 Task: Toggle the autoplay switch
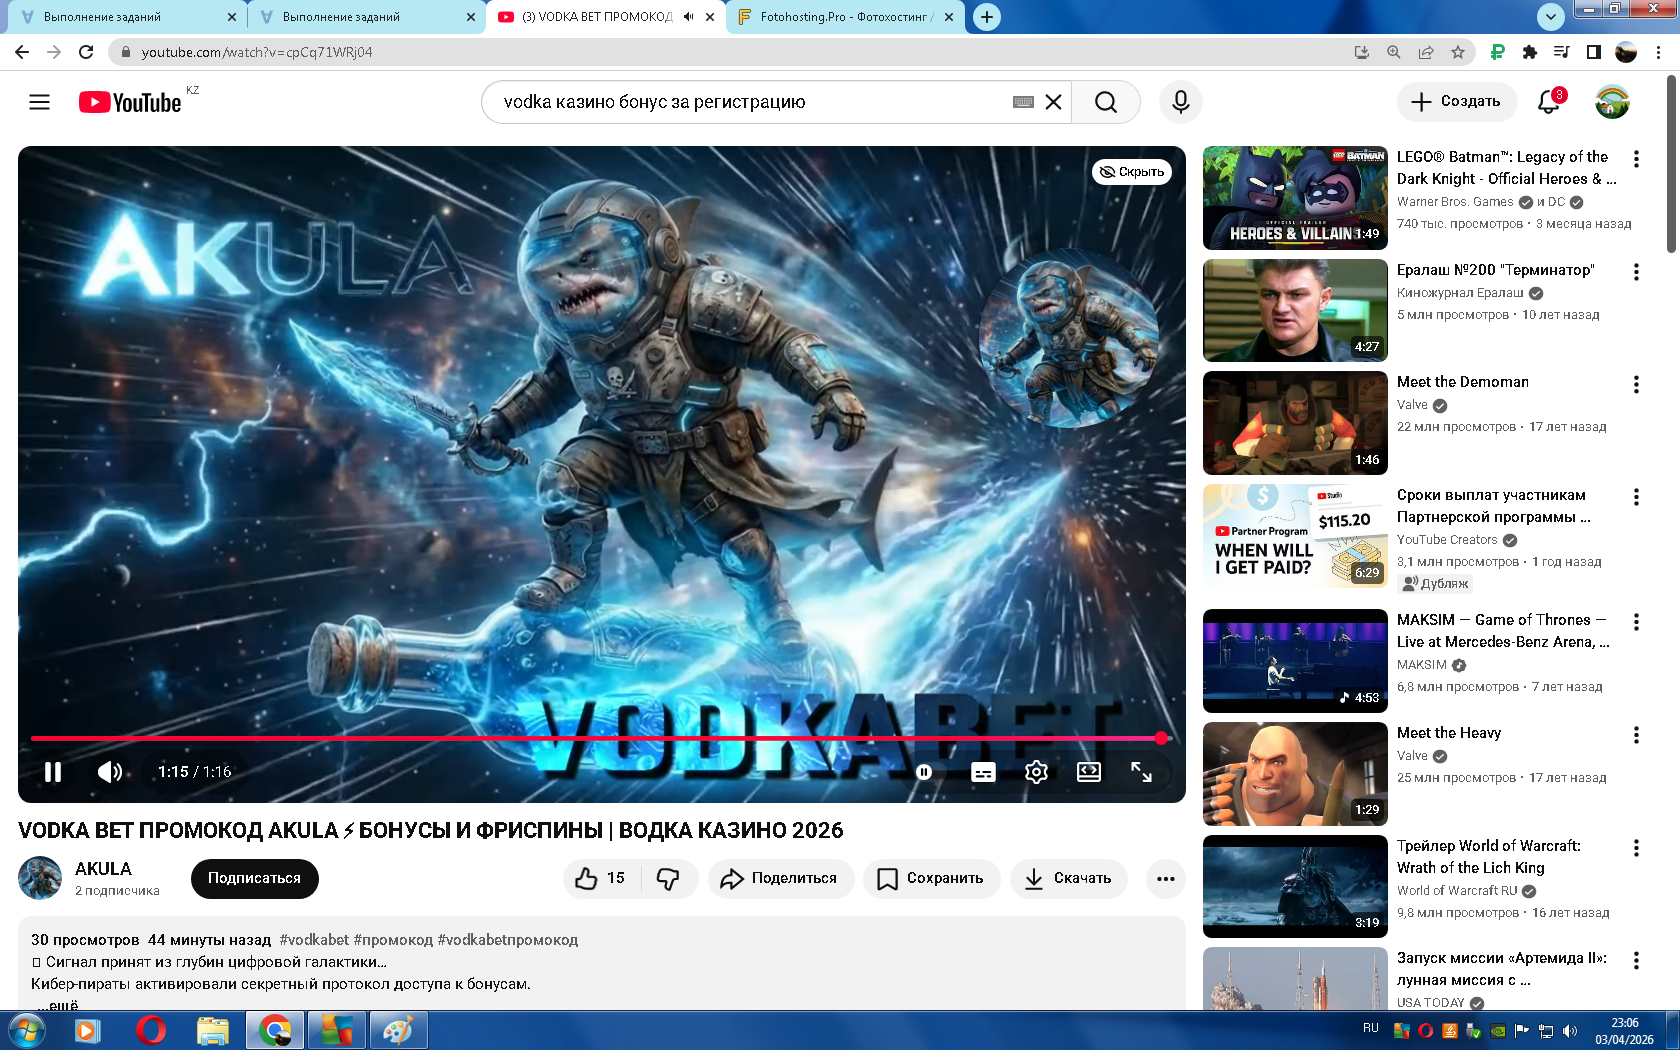924,772
